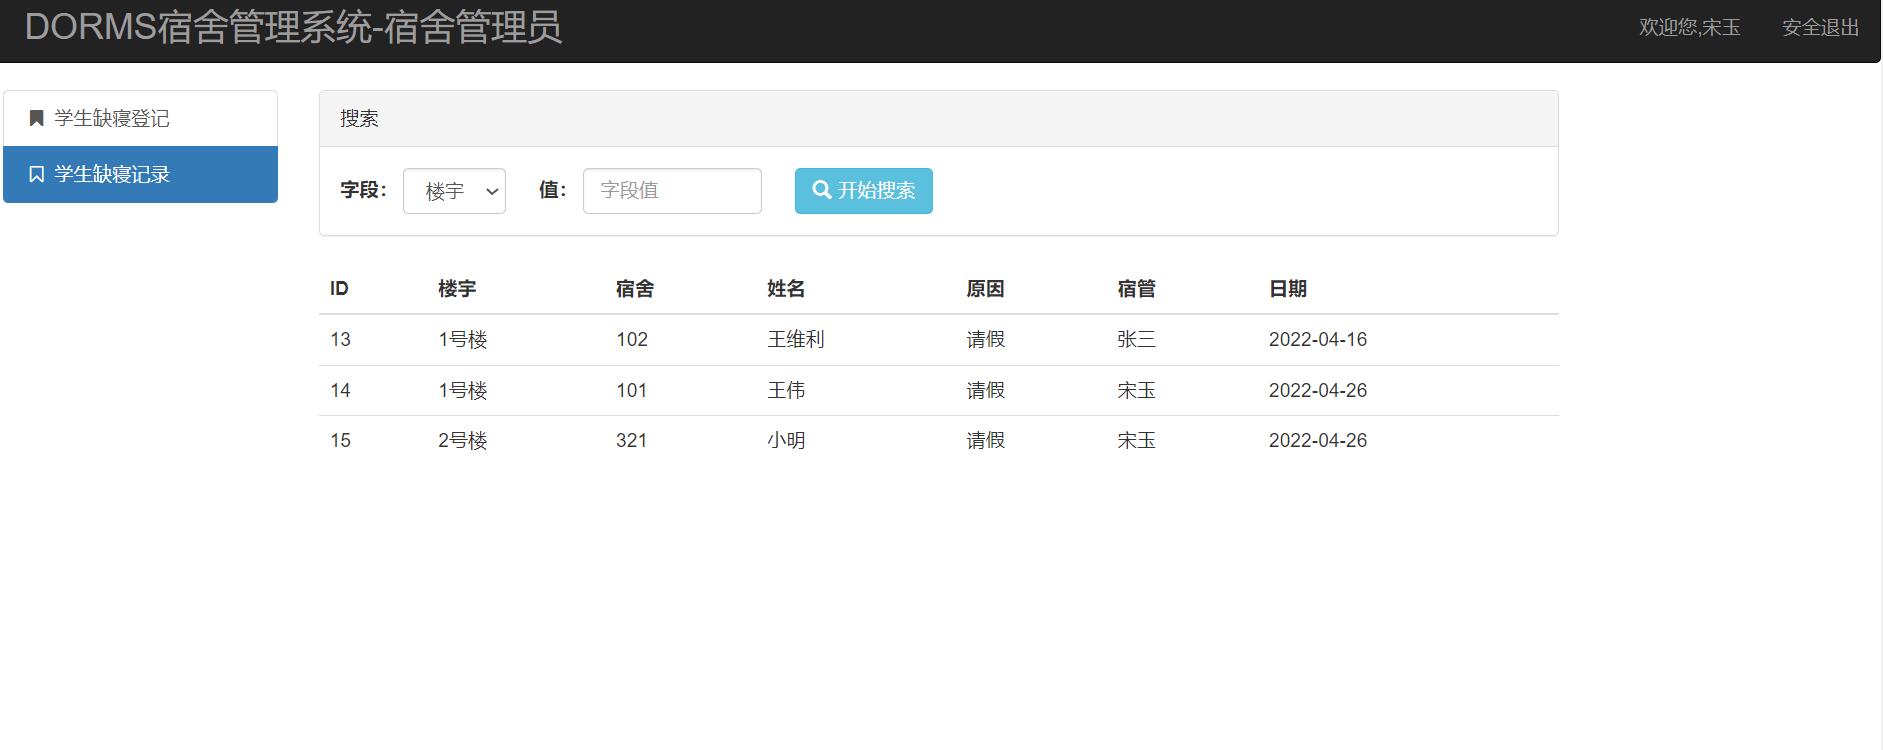Click the 楼宇 column header
The image size is (1883, 750).
[x=457, y=289]
